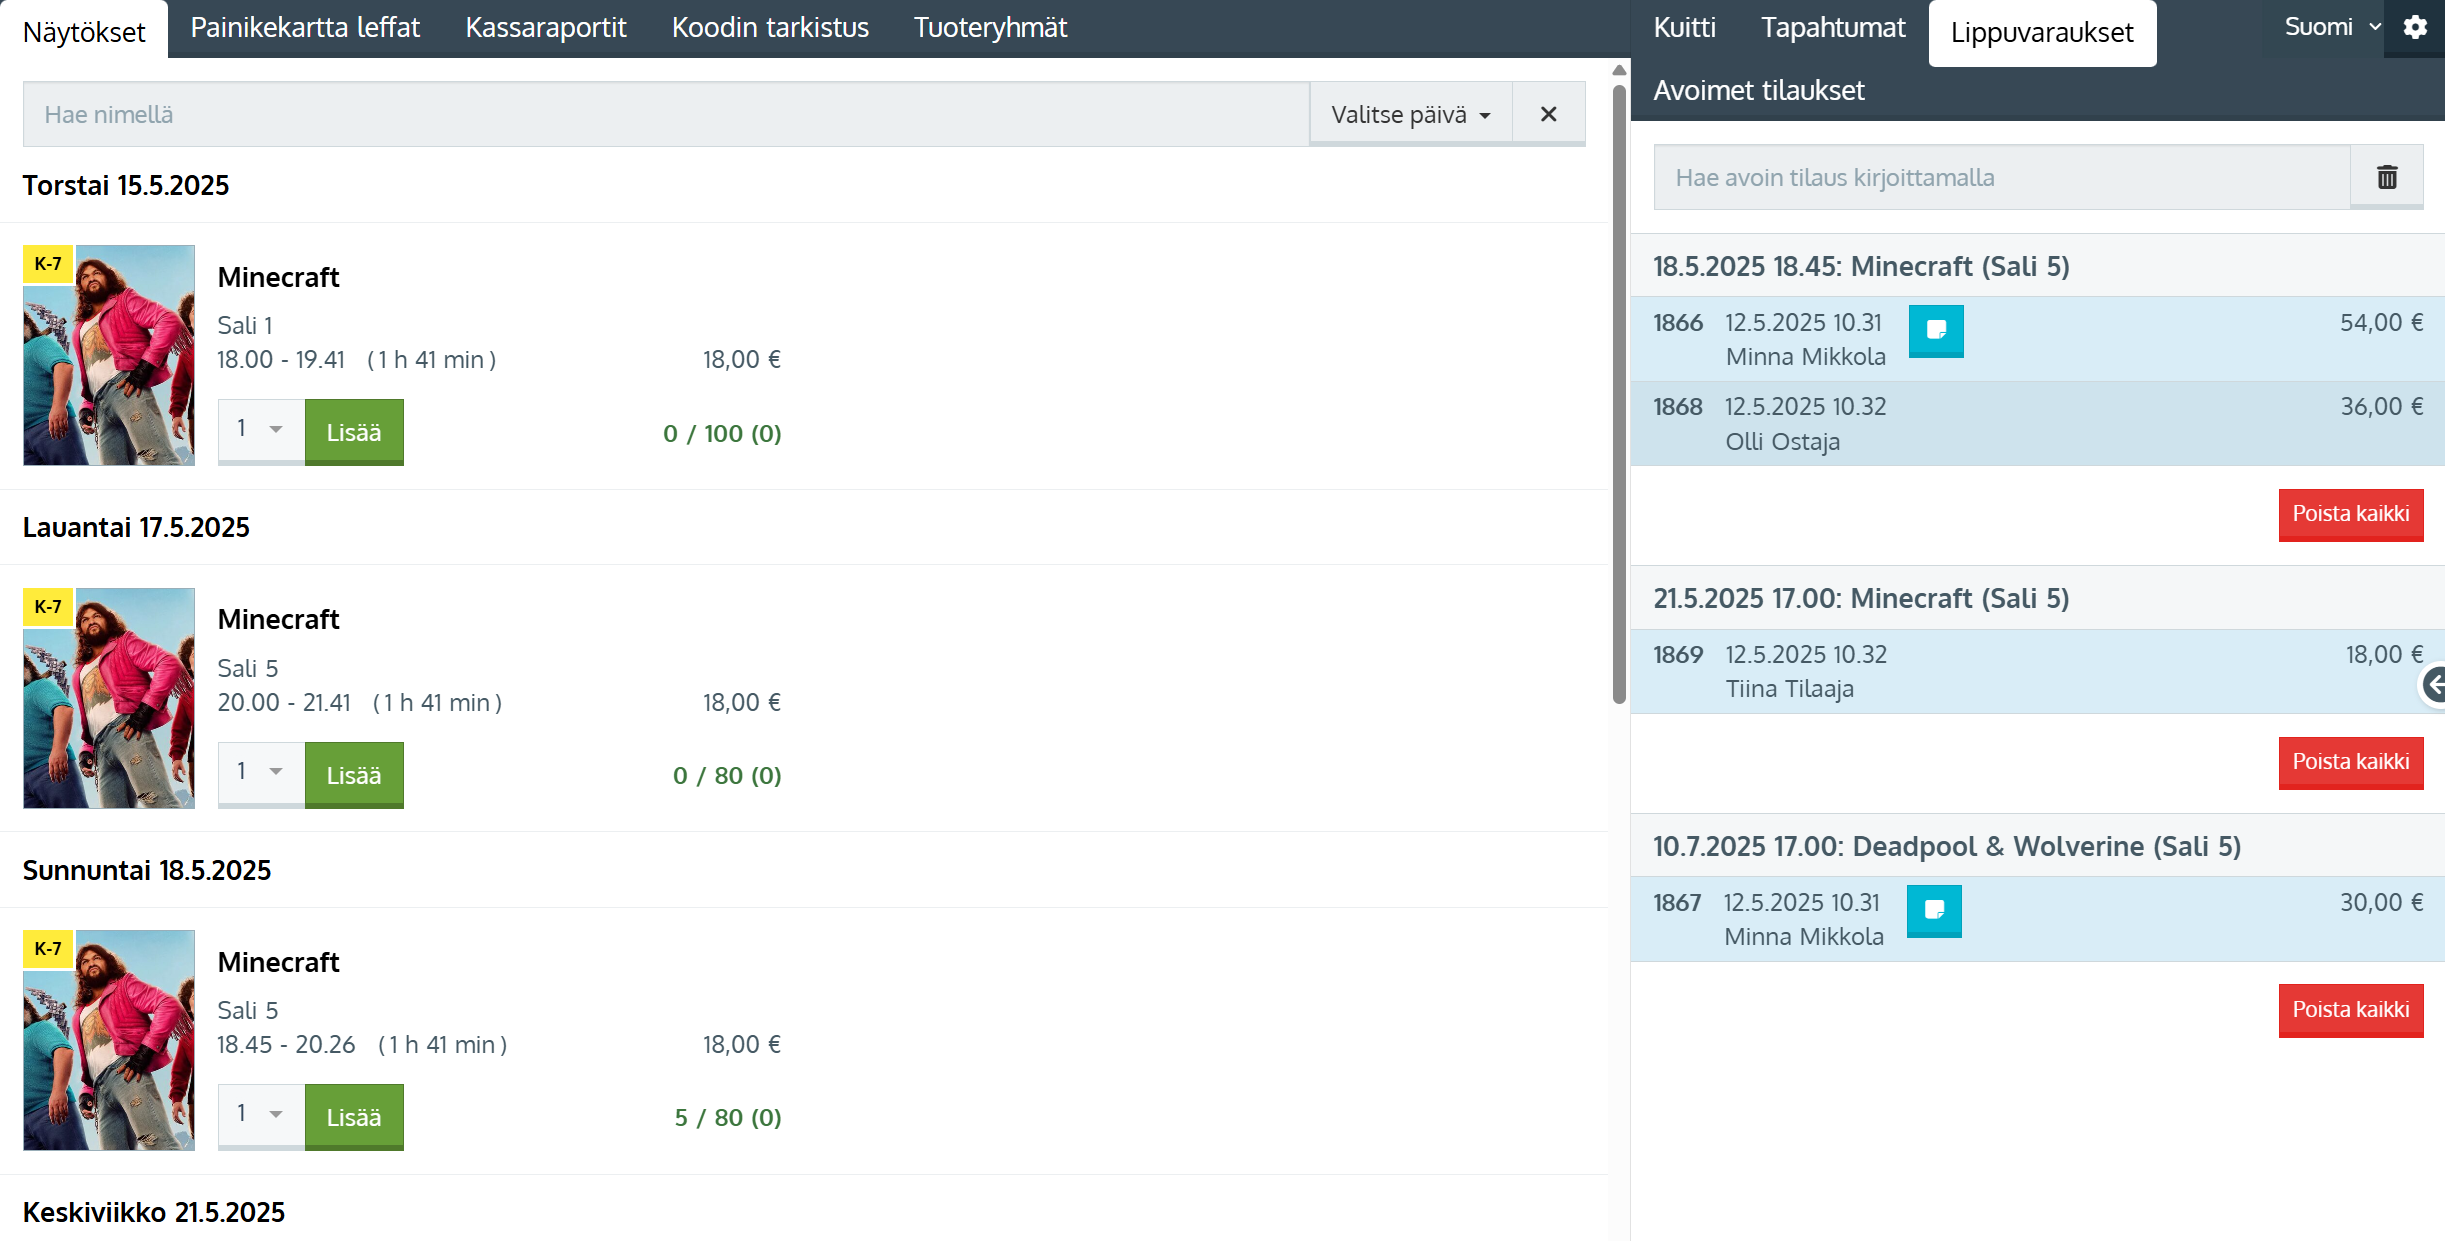The height and width of the screenshot is (1241, 2445).
Task: Click Lisää for Saturday Minecraft showing
Action: click(x=354, y=775)
